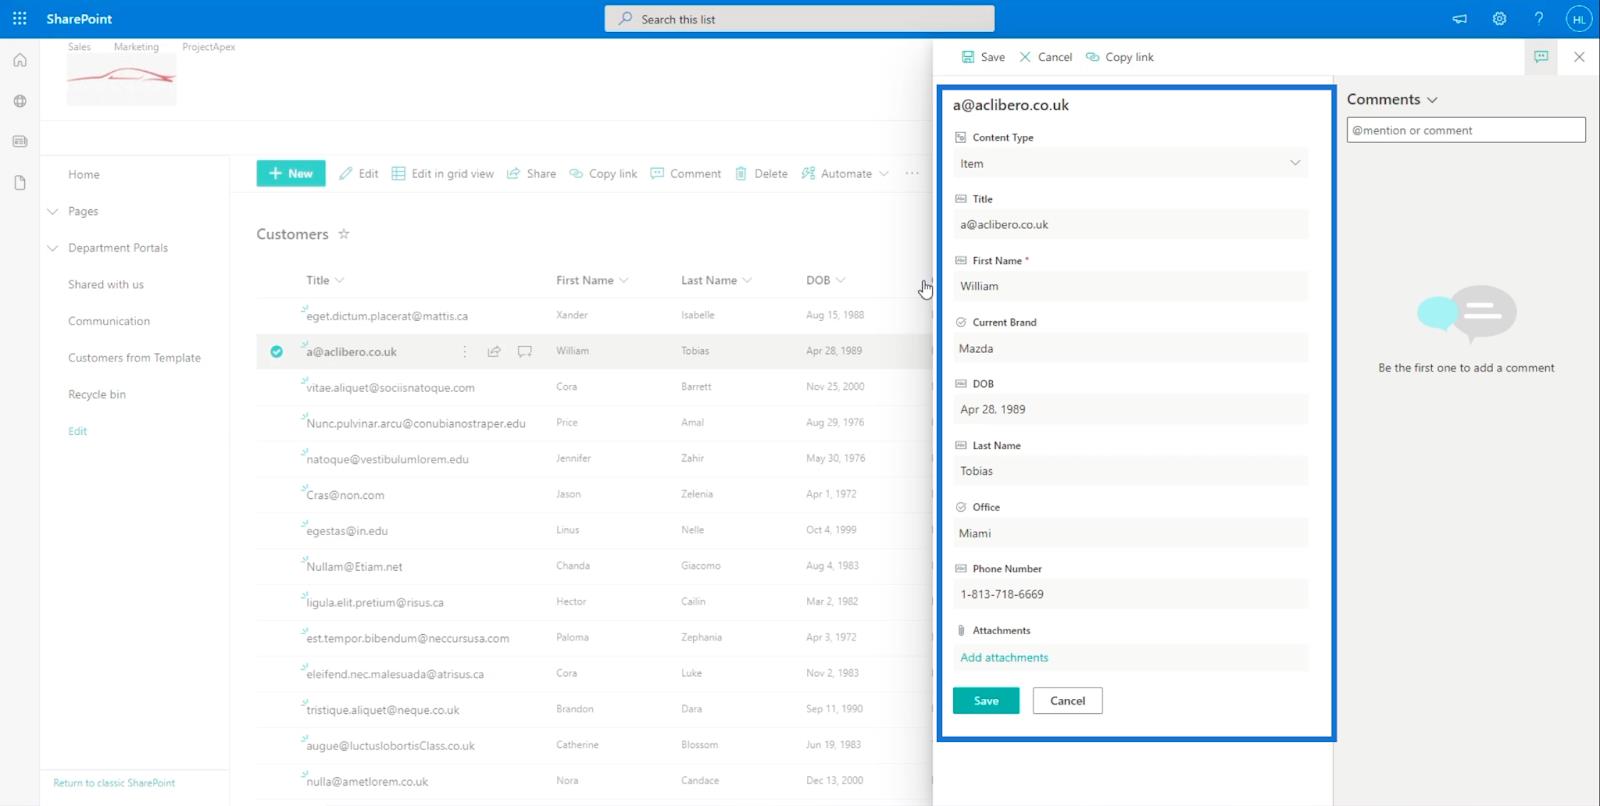This screenshot has height=806, width=1600.
Task: Open the help question mark icon
Action: tap(1539, 18)
